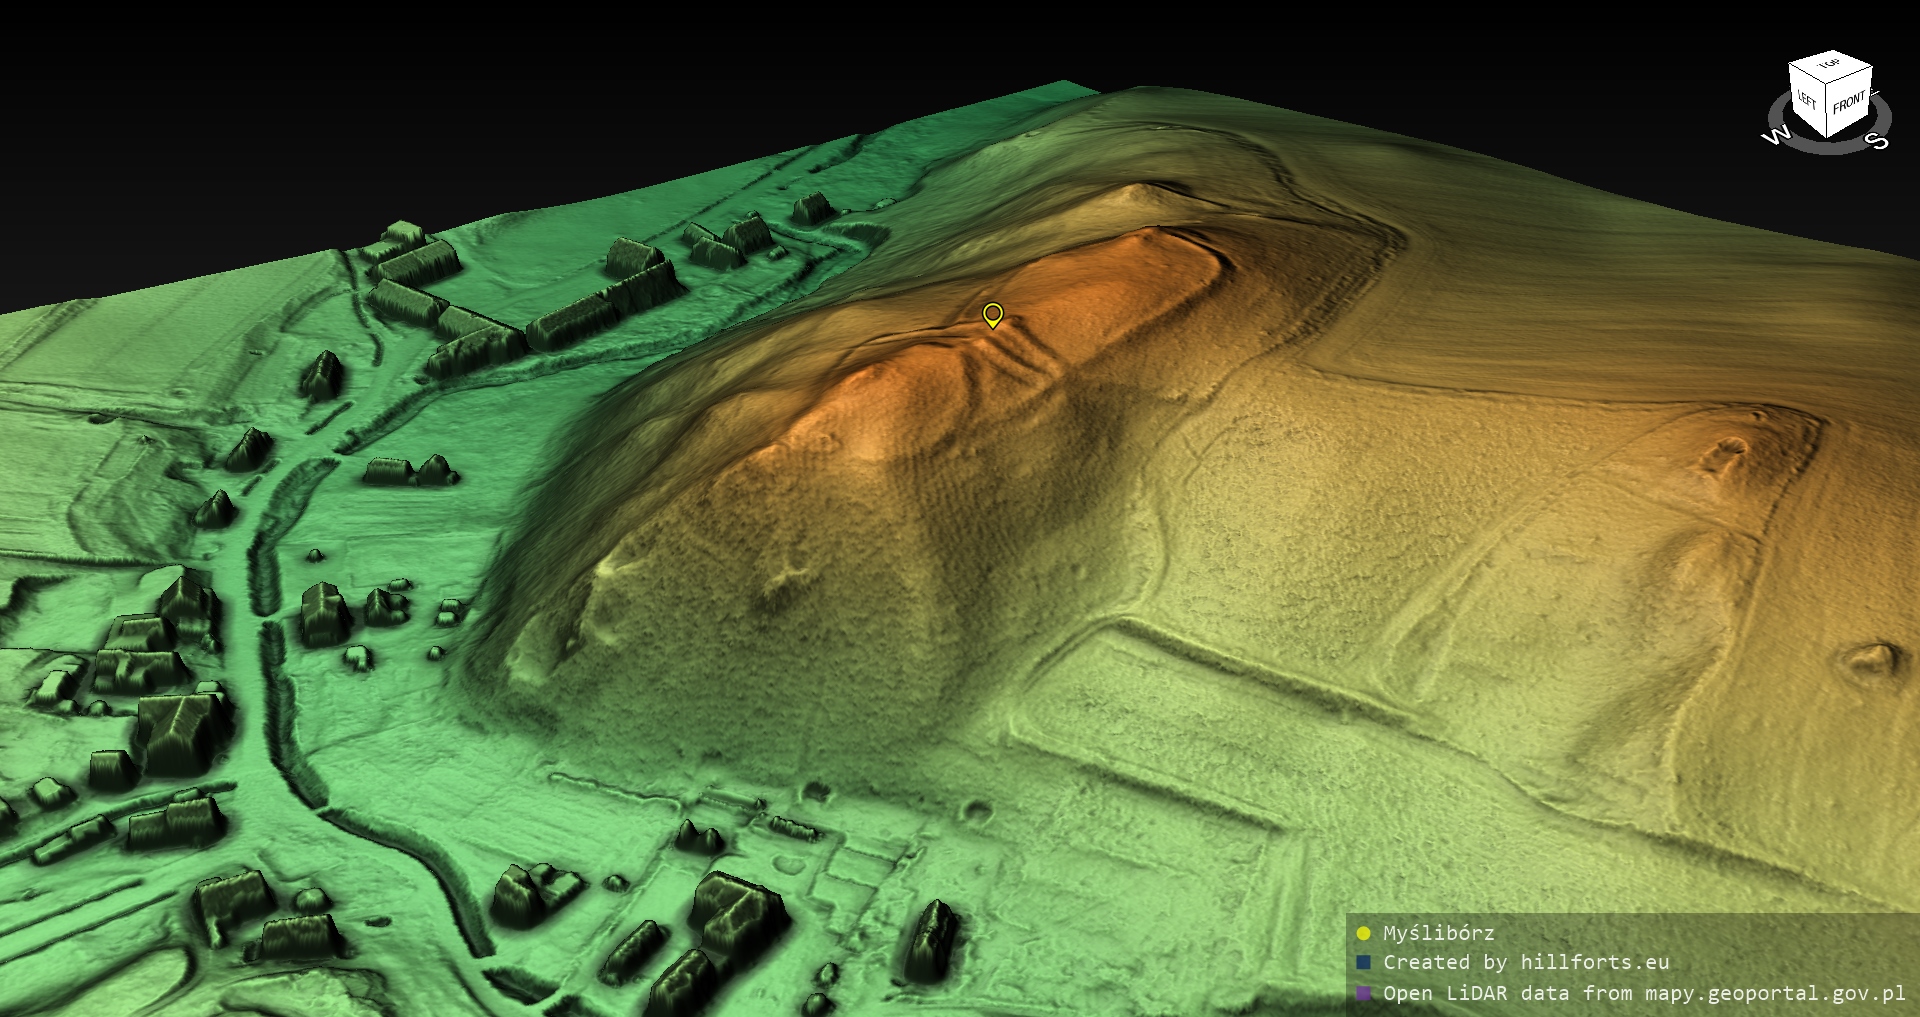
Task: Click the W compass direction letter
Action: click(1776, 136)
